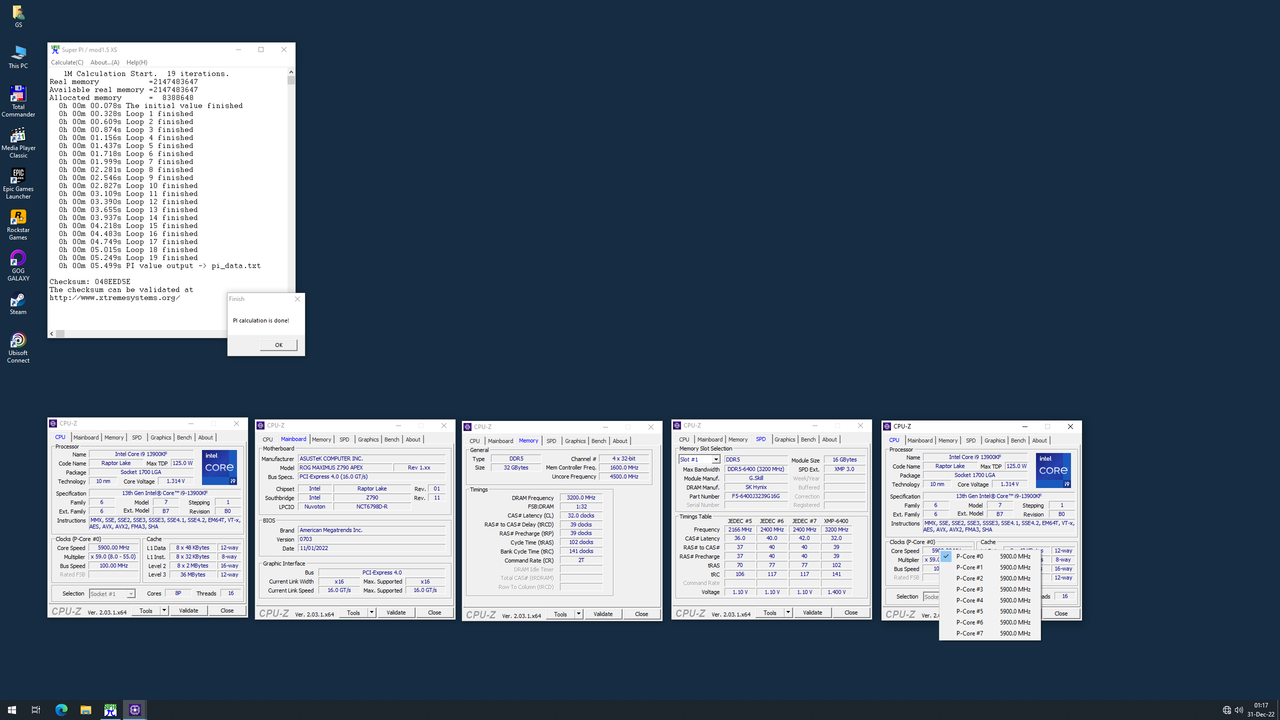1280x720 pixels.
Task: Open Task View from the taskbar
Action: pos(36,710)
